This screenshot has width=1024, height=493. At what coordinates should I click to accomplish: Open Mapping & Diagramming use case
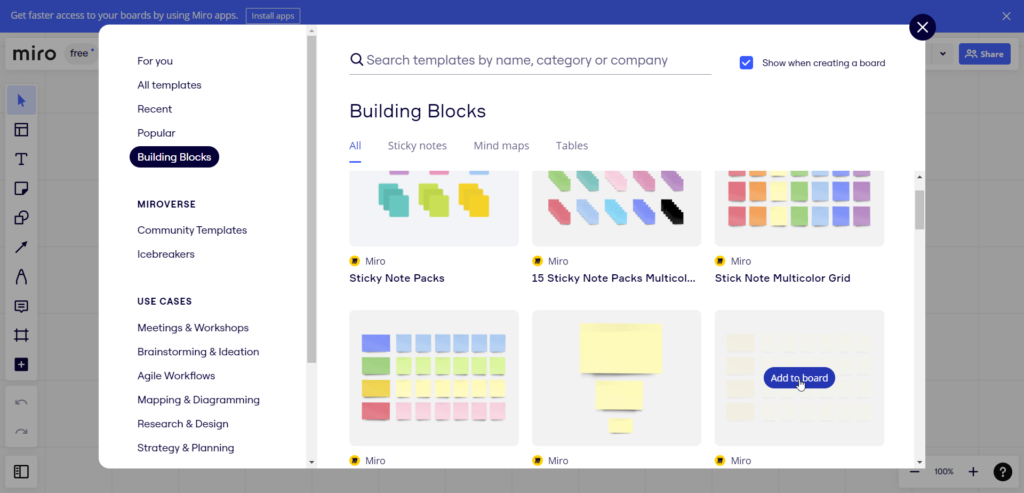pyautogui.click(x=199, y=400)
